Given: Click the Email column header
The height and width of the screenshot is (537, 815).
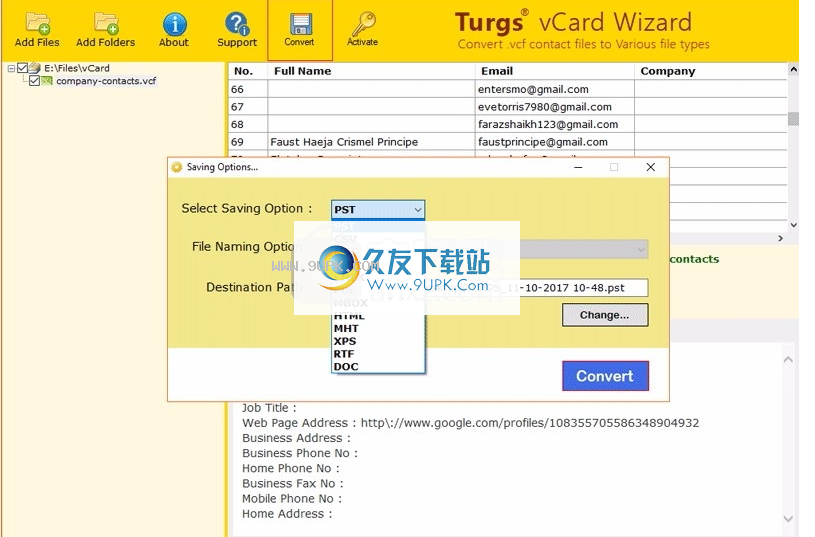Looking at the screenshot, I should pos(555,71).
